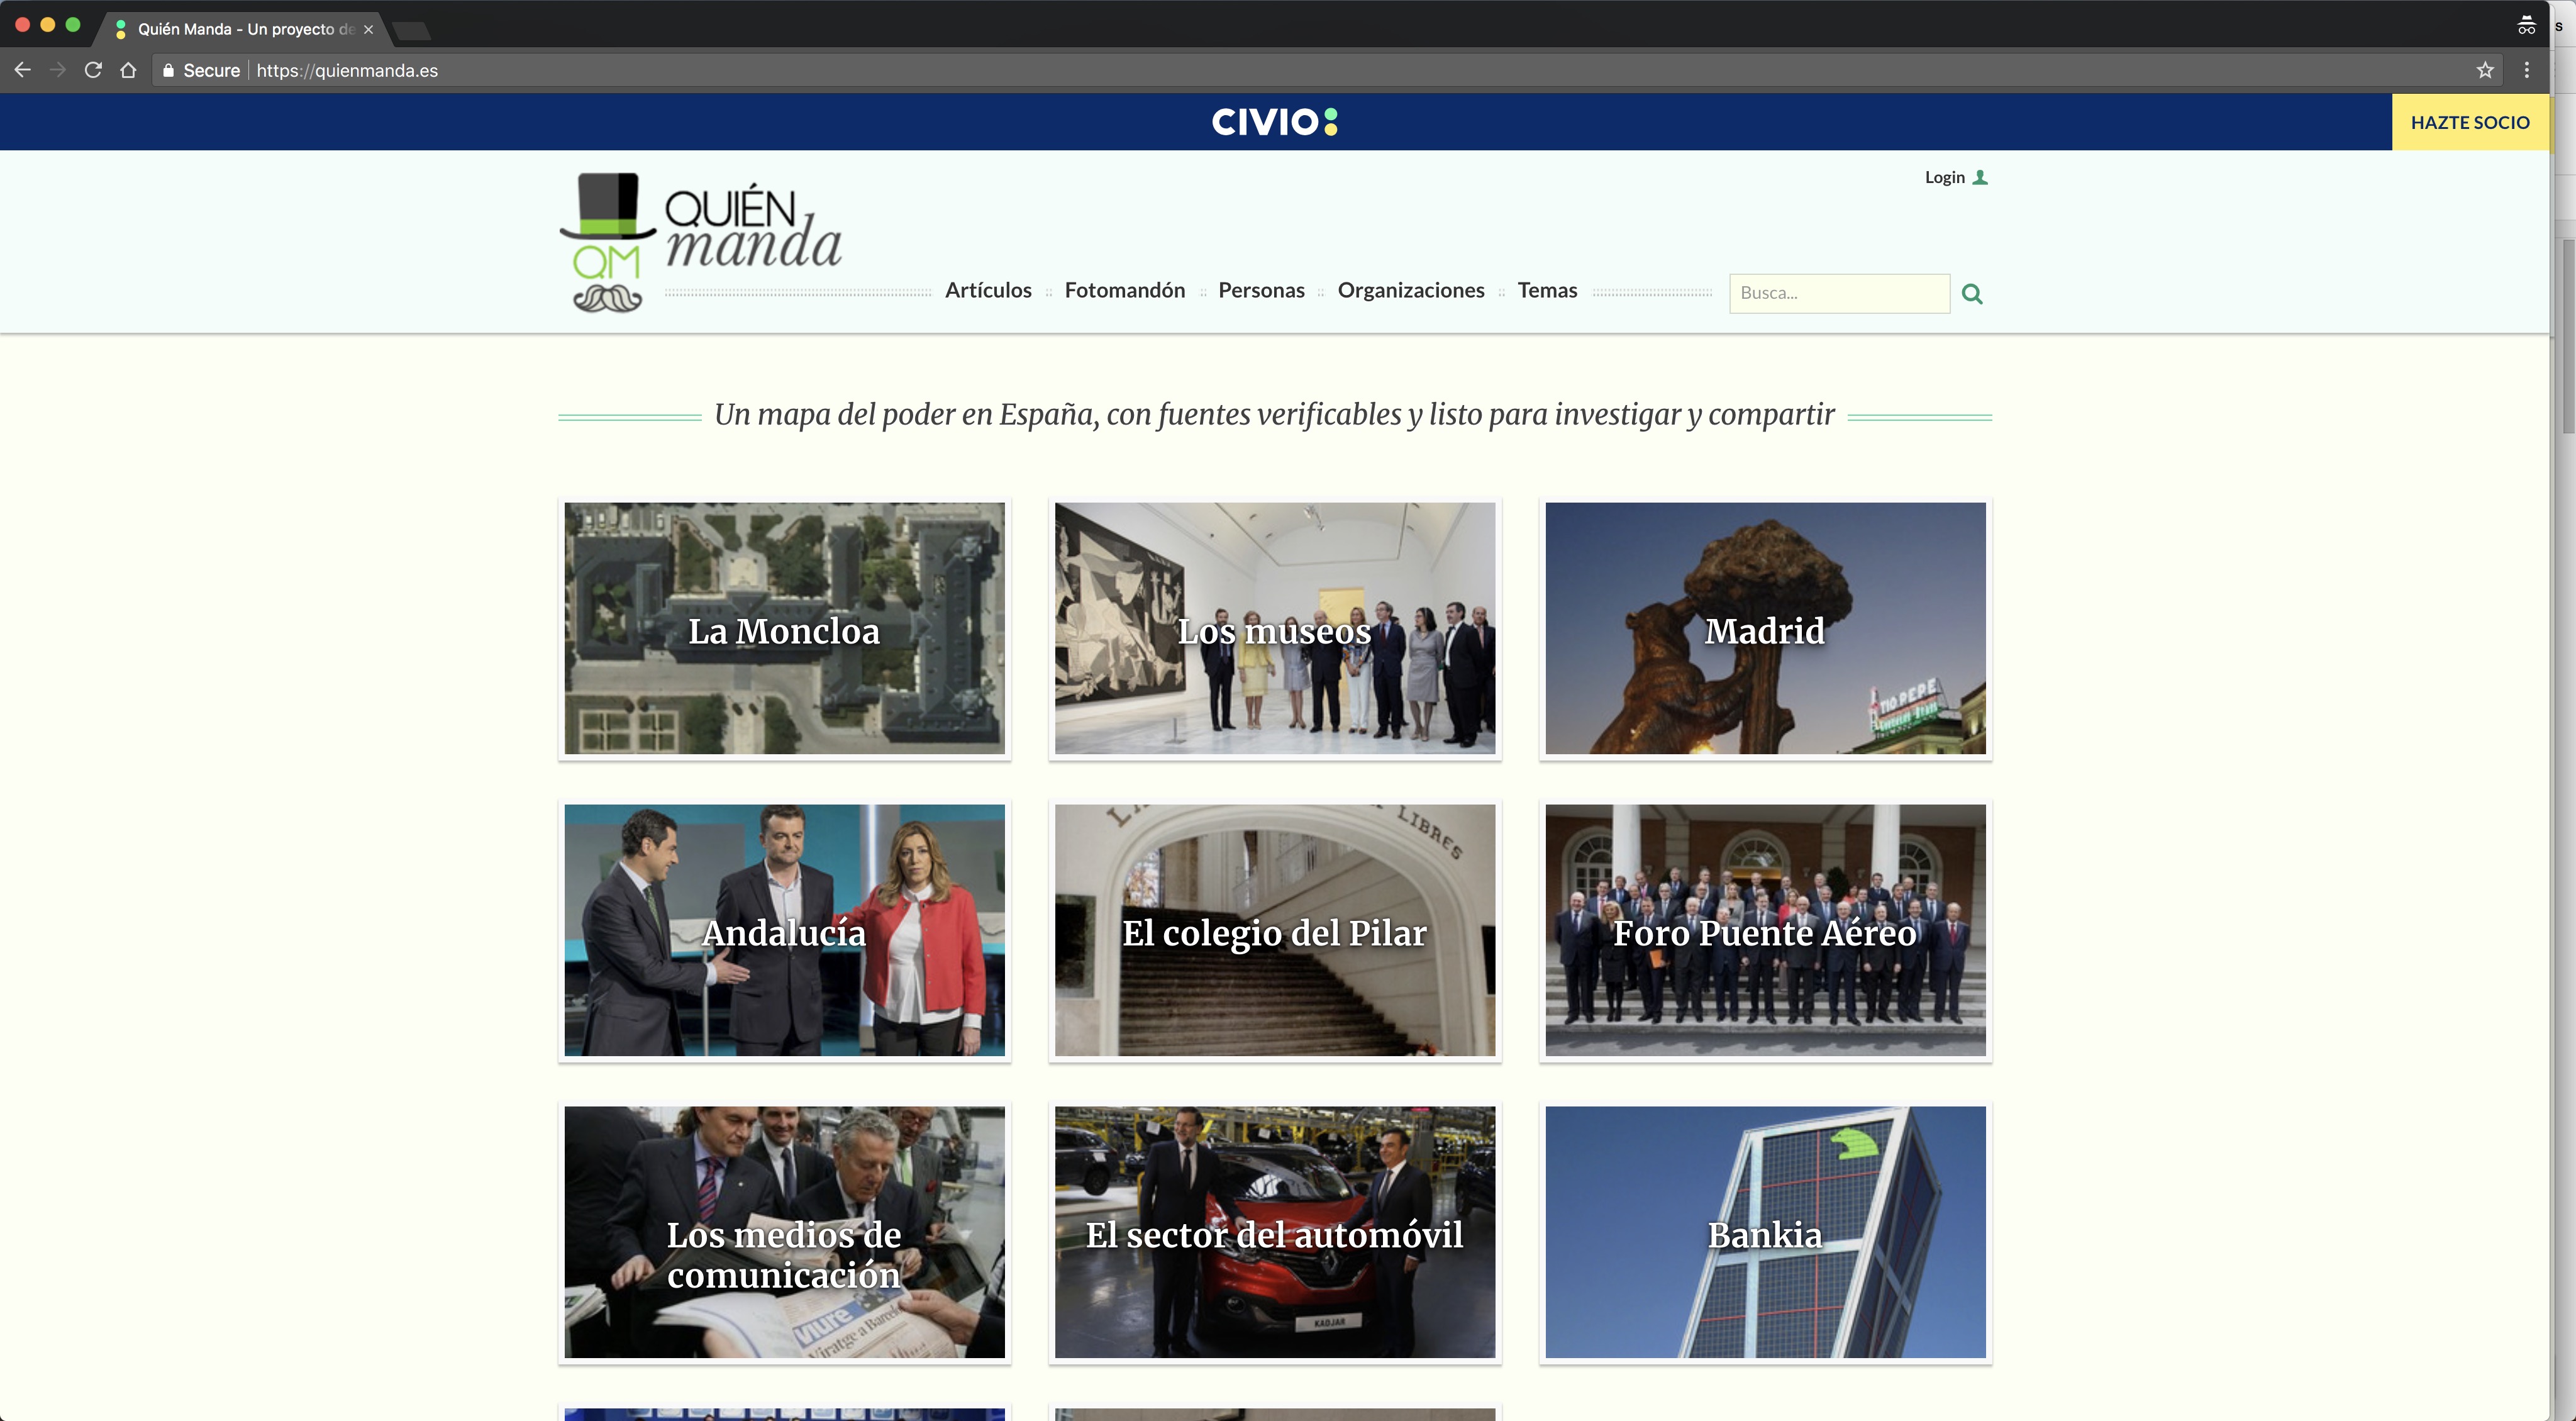
Task: Open the Los museos topic card
Action: [x=1275, y=628]
